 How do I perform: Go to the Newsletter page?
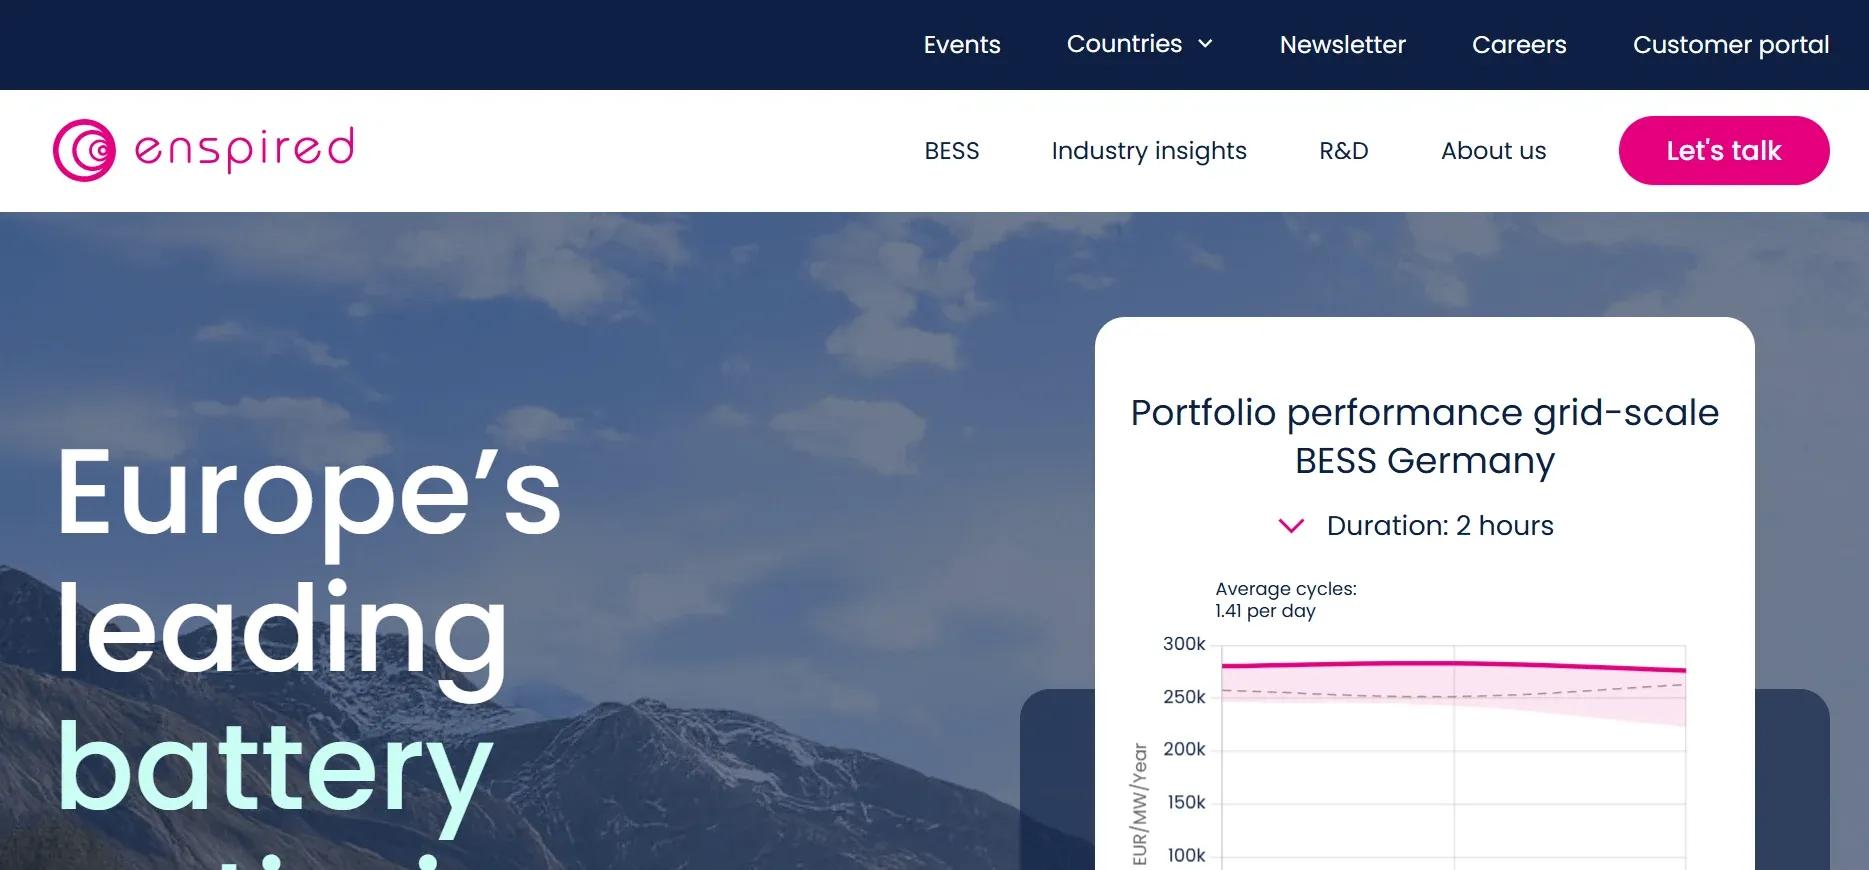point(1343,45)
